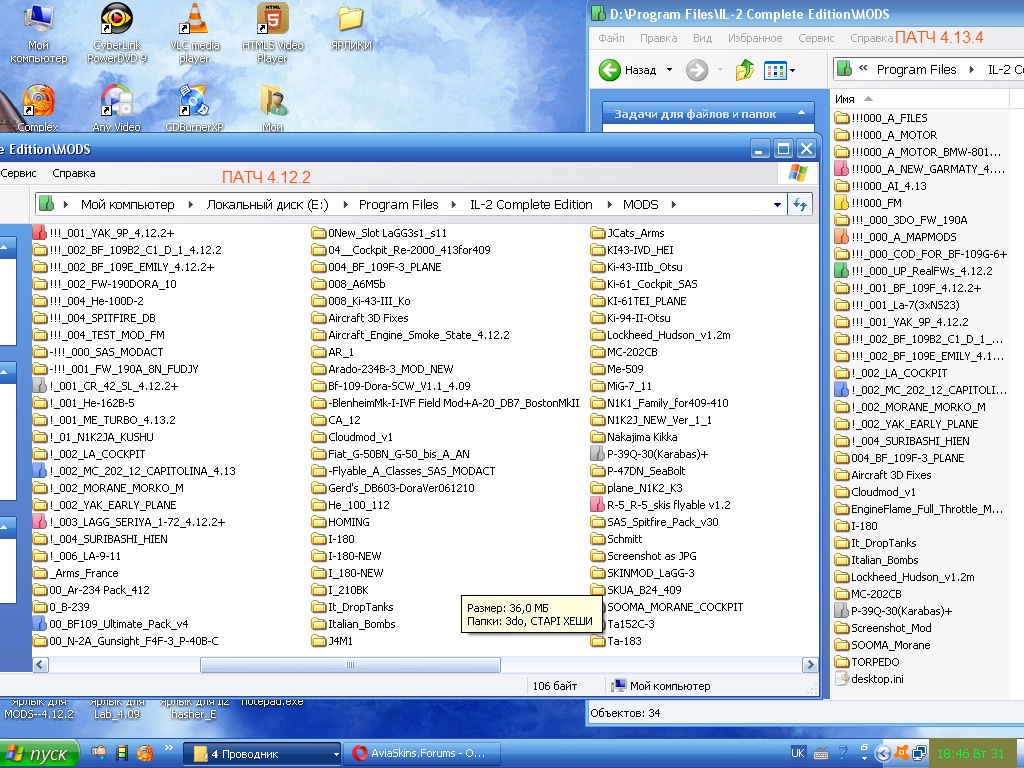The width and height of the screenshot is (1024, 768).
Task: Select green folder !!!_000_UP_RealFWs_4.12.2
Action: tap(914, 271)
